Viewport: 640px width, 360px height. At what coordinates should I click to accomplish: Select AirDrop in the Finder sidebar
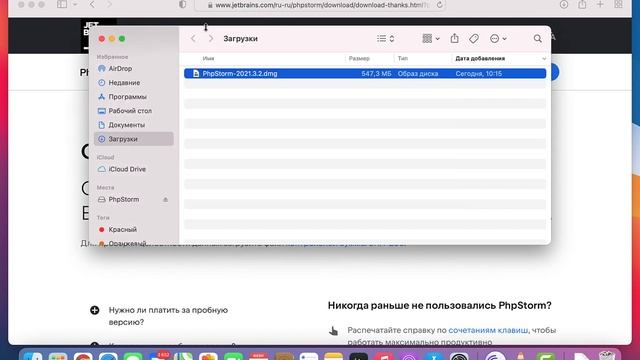pyautogui.click(x=120, y=69)
